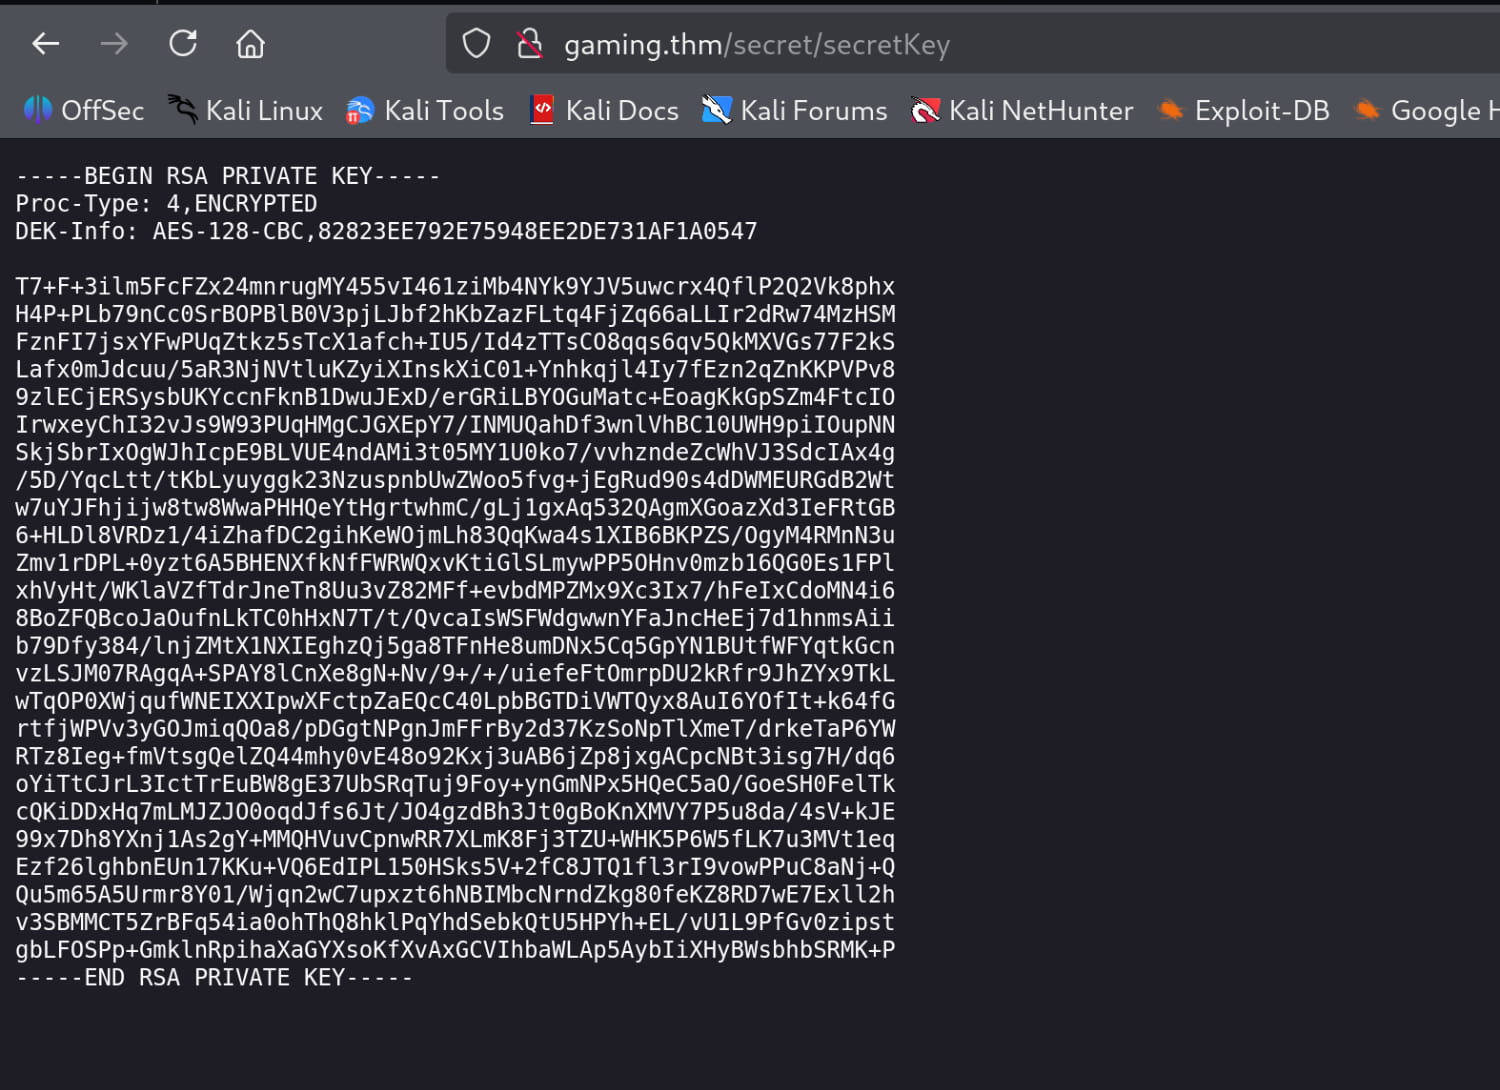Click the DEK-Info AES-128-CBC line
Image resolution: width=1500 pixels, height=1090 pixels.
[386, 232]
